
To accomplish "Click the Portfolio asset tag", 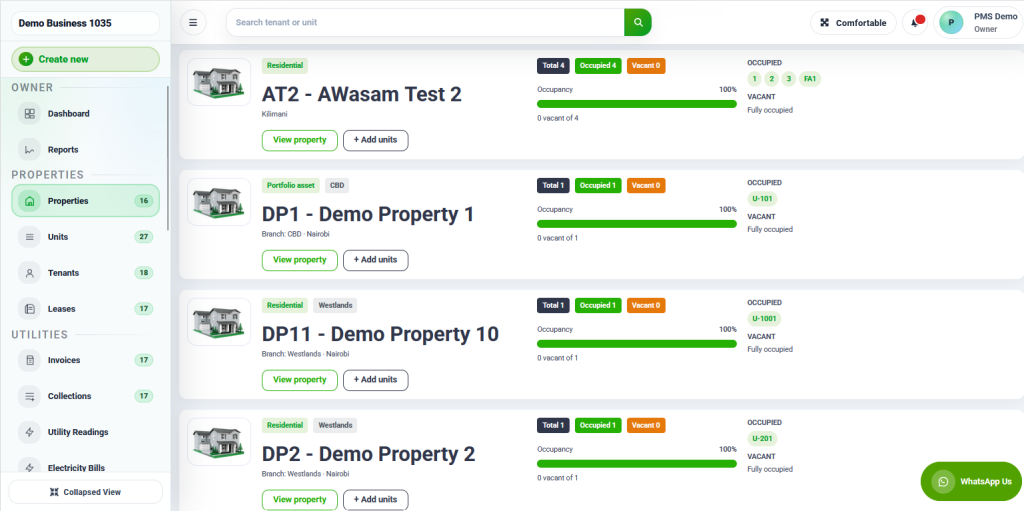I will [x=291, y=186].
